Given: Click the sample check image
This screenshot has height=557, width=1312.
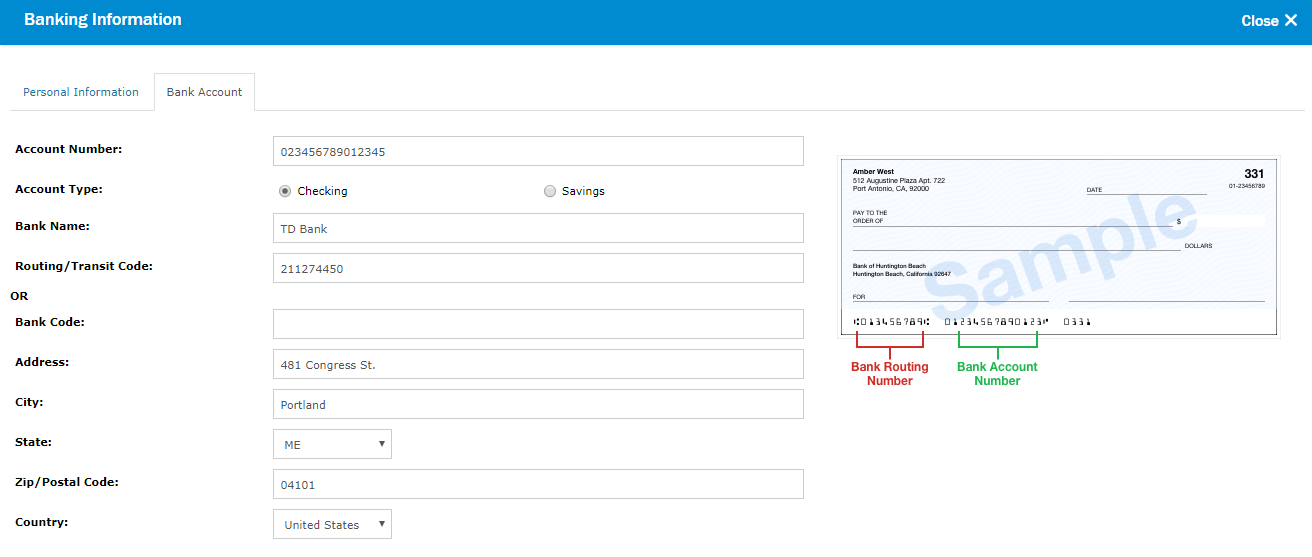Looking at the screenshot, I should (1059, 246).
